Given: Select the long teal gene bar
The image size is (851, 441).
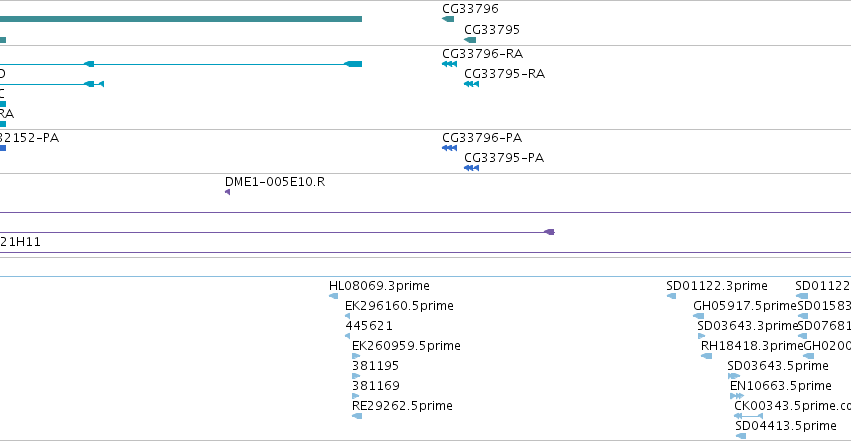Looking at the screenshot, I should coord(181,19).
